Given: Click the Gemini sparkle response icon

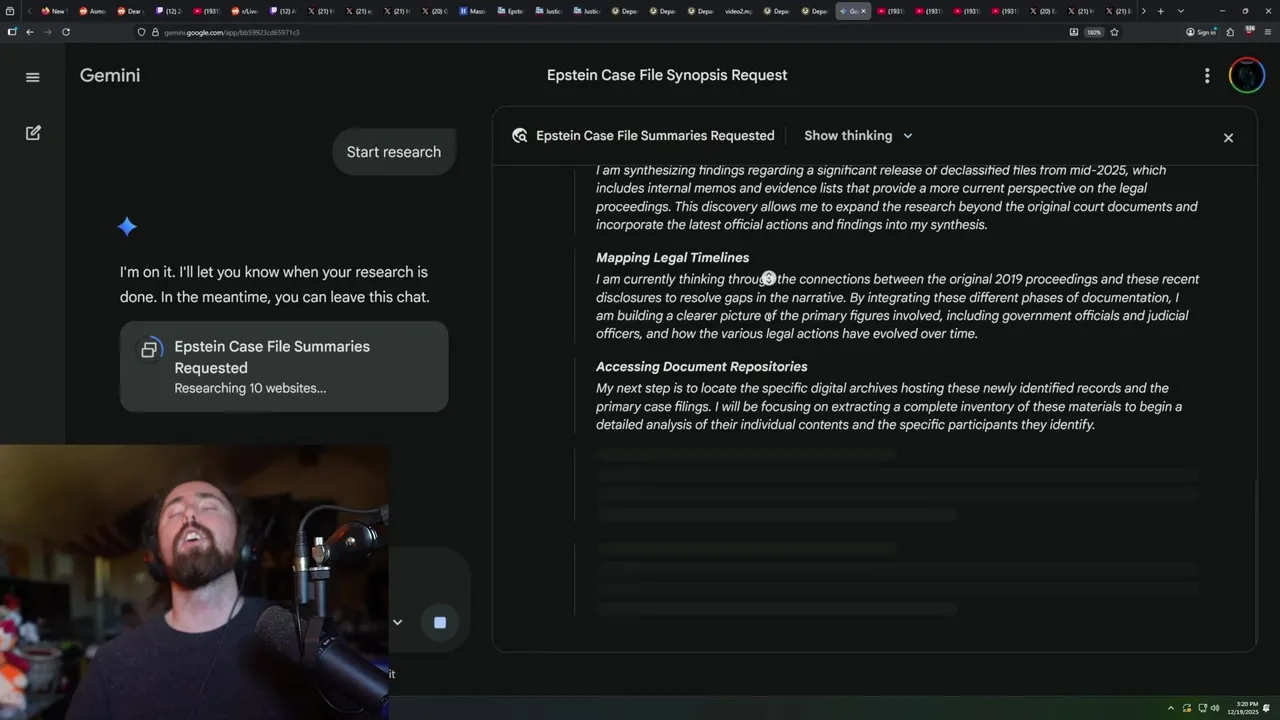Looking at the screenshot, I should (x=127, y=227).
